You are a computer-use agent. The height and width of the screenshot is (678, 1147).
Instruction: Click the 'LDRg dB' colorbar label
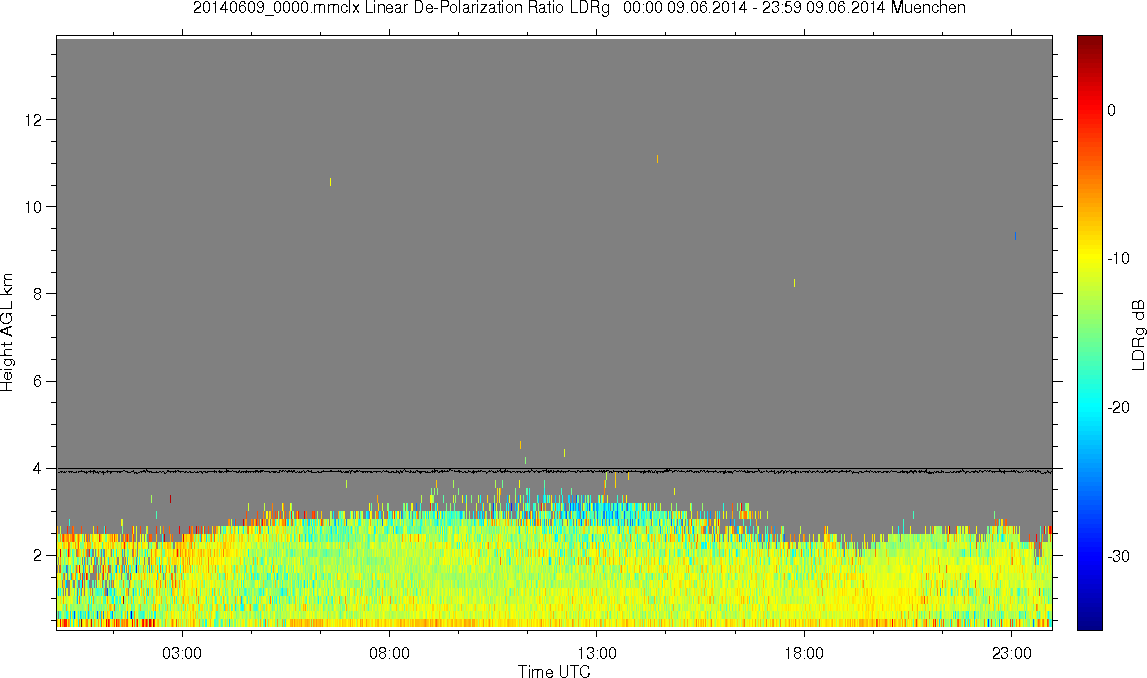pyautogui.click(x=1137, y=334)
